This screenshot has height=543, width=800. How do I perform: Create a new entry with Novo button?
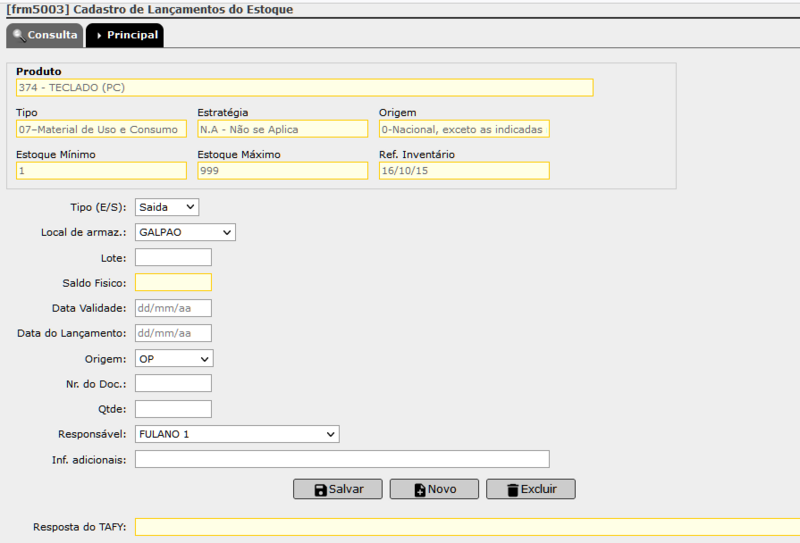tap(434, 489)
